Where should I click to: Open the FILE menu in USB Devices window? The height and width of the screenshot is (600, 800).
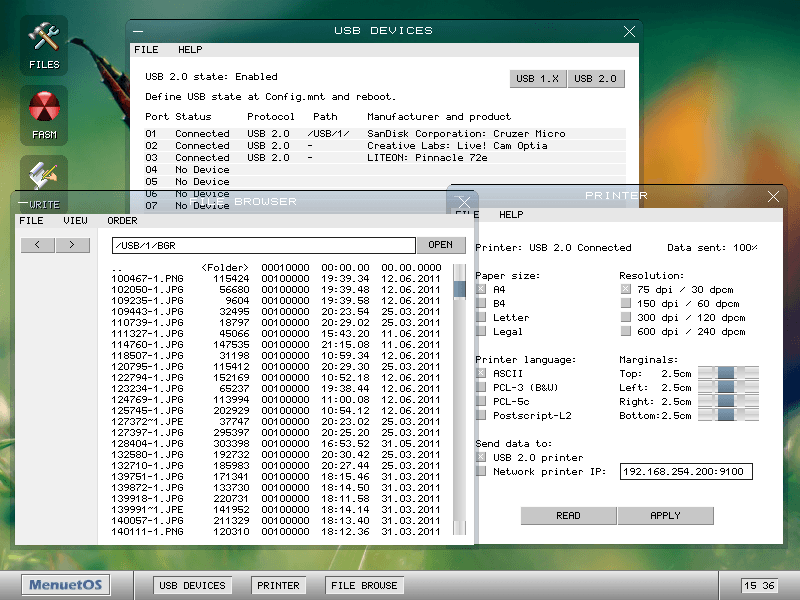click(x=146, y=49)
